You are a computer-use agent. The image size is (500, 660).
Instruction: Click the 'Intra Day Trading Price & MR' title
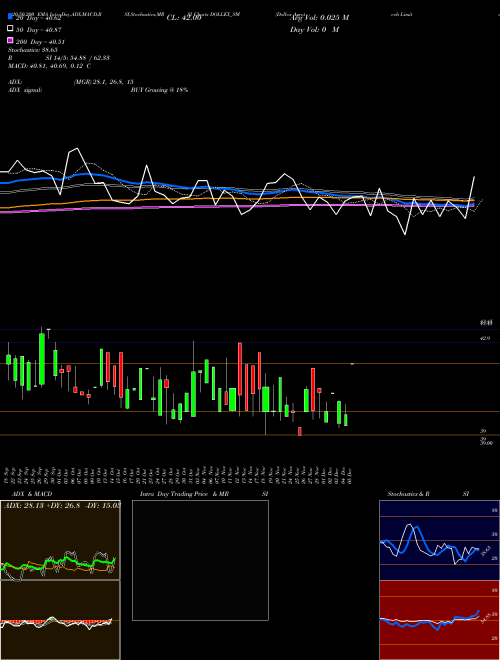point(184,494)
